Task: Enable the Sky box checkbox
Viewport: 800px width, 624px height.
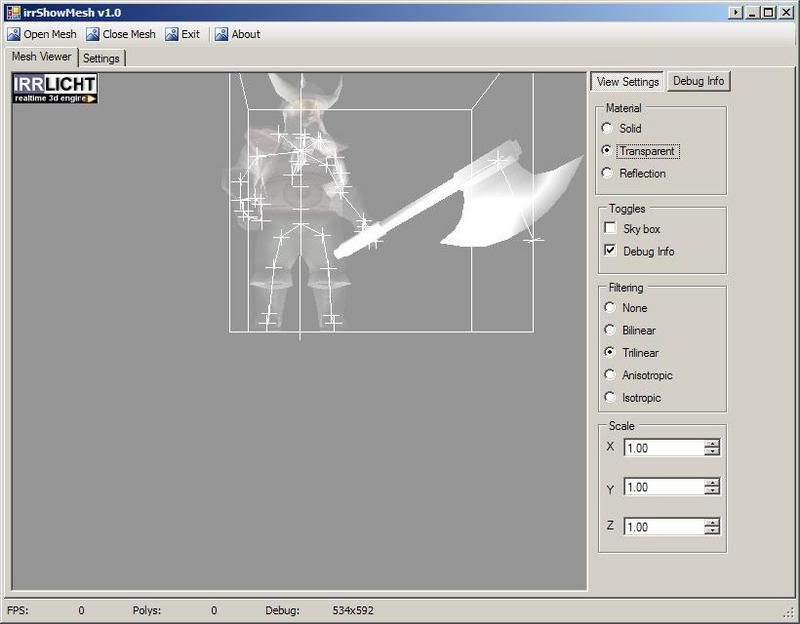Action: (x=610, y=228)
